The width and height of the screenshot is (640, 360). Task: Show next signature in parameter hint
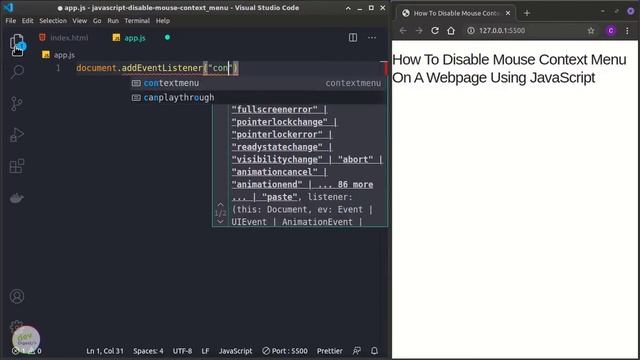(x=220, y=222)
